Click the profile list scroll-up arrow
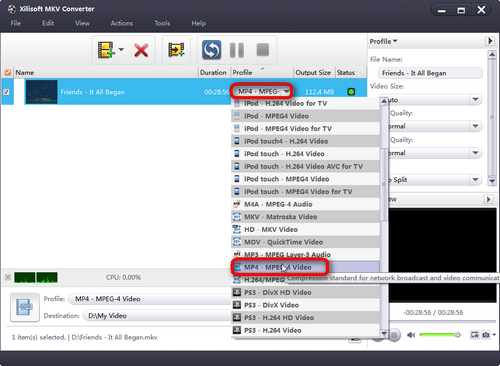Screen dimensions: 500x366 click(384, 101)
